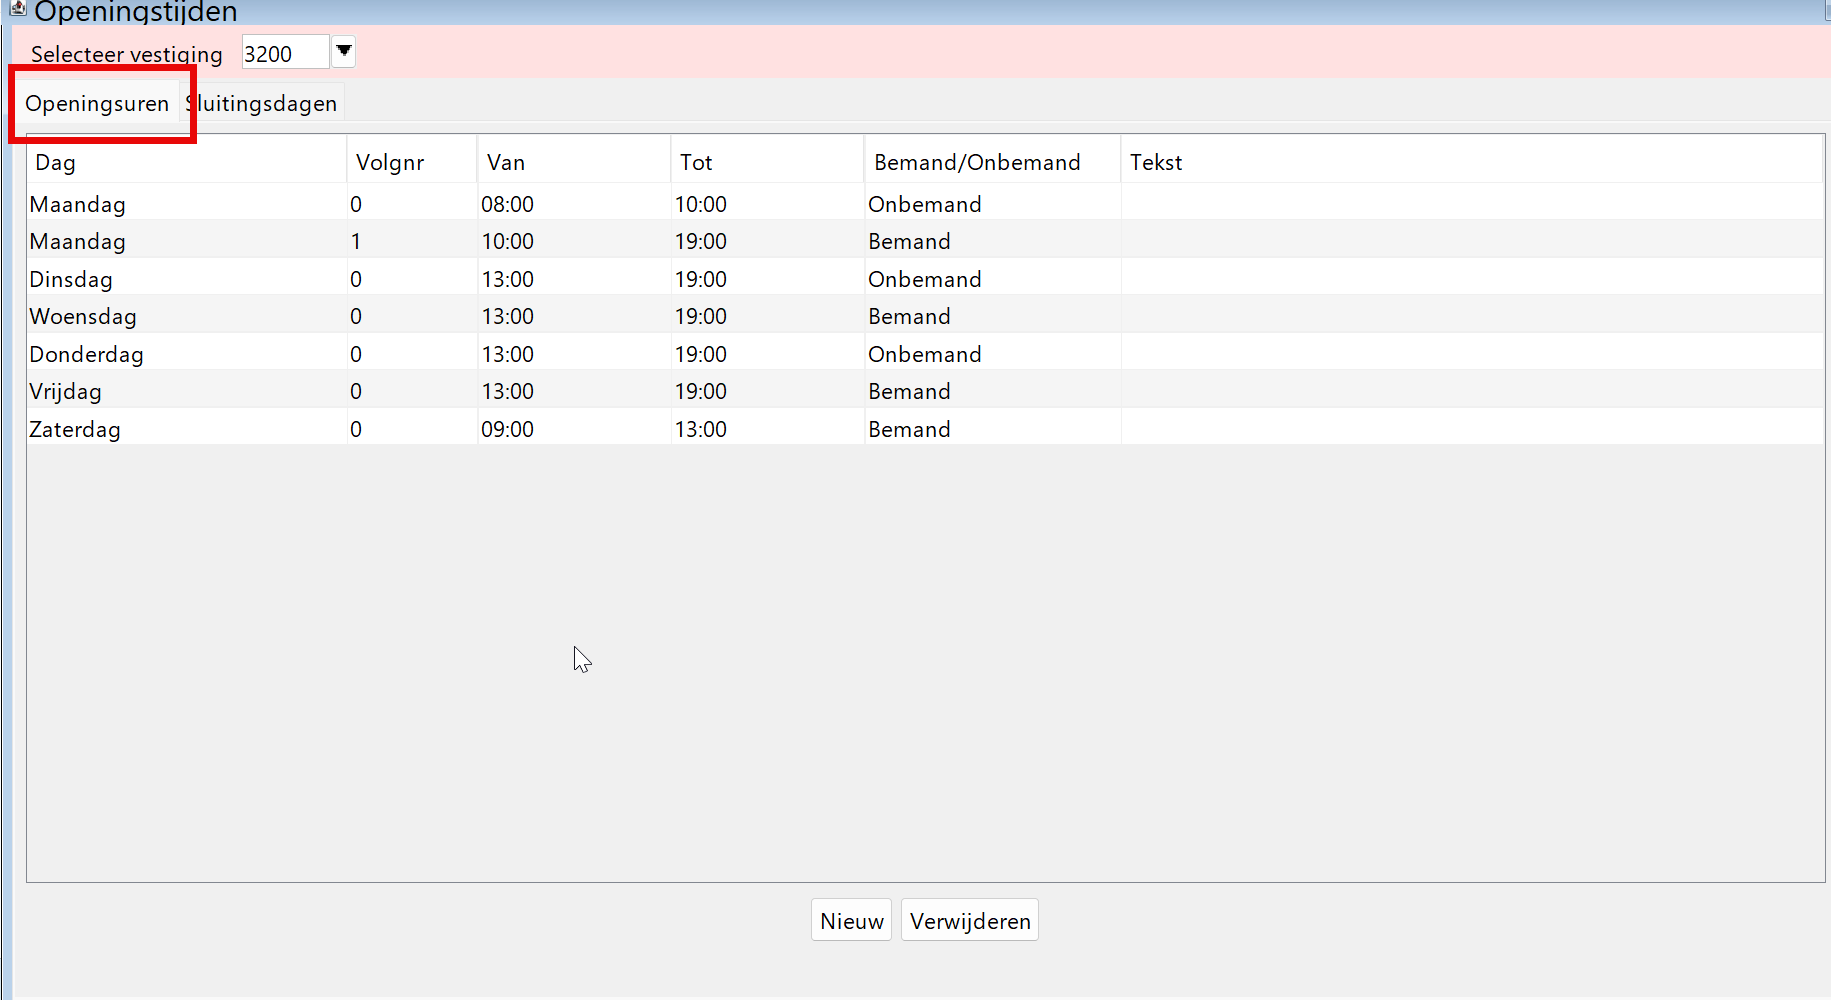Click the Maandag 08:00 Van cell
Screen dimensions: 1831x1000
click(x=508, y=205)
